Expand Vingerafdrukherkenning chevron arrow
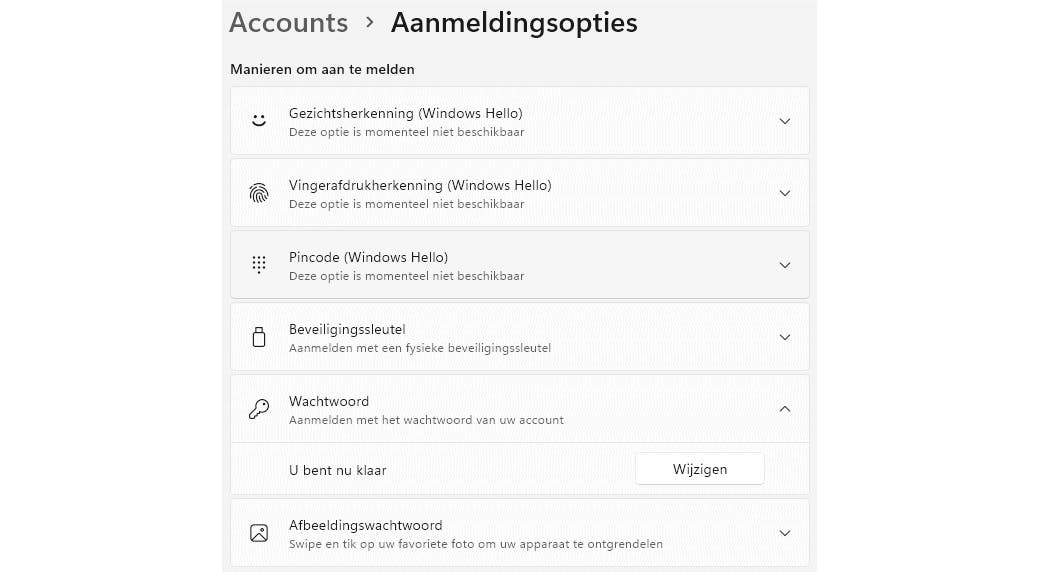The image size is (1040, 572). 785,193
